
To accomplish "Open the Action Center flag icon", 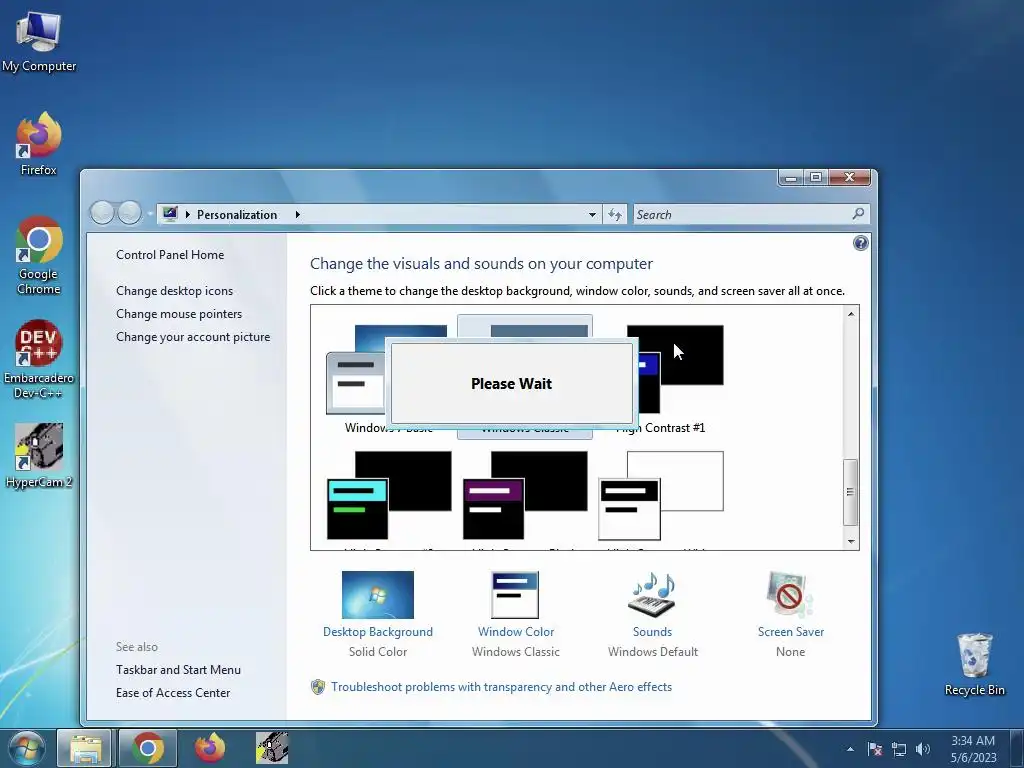I will point(875,749).
